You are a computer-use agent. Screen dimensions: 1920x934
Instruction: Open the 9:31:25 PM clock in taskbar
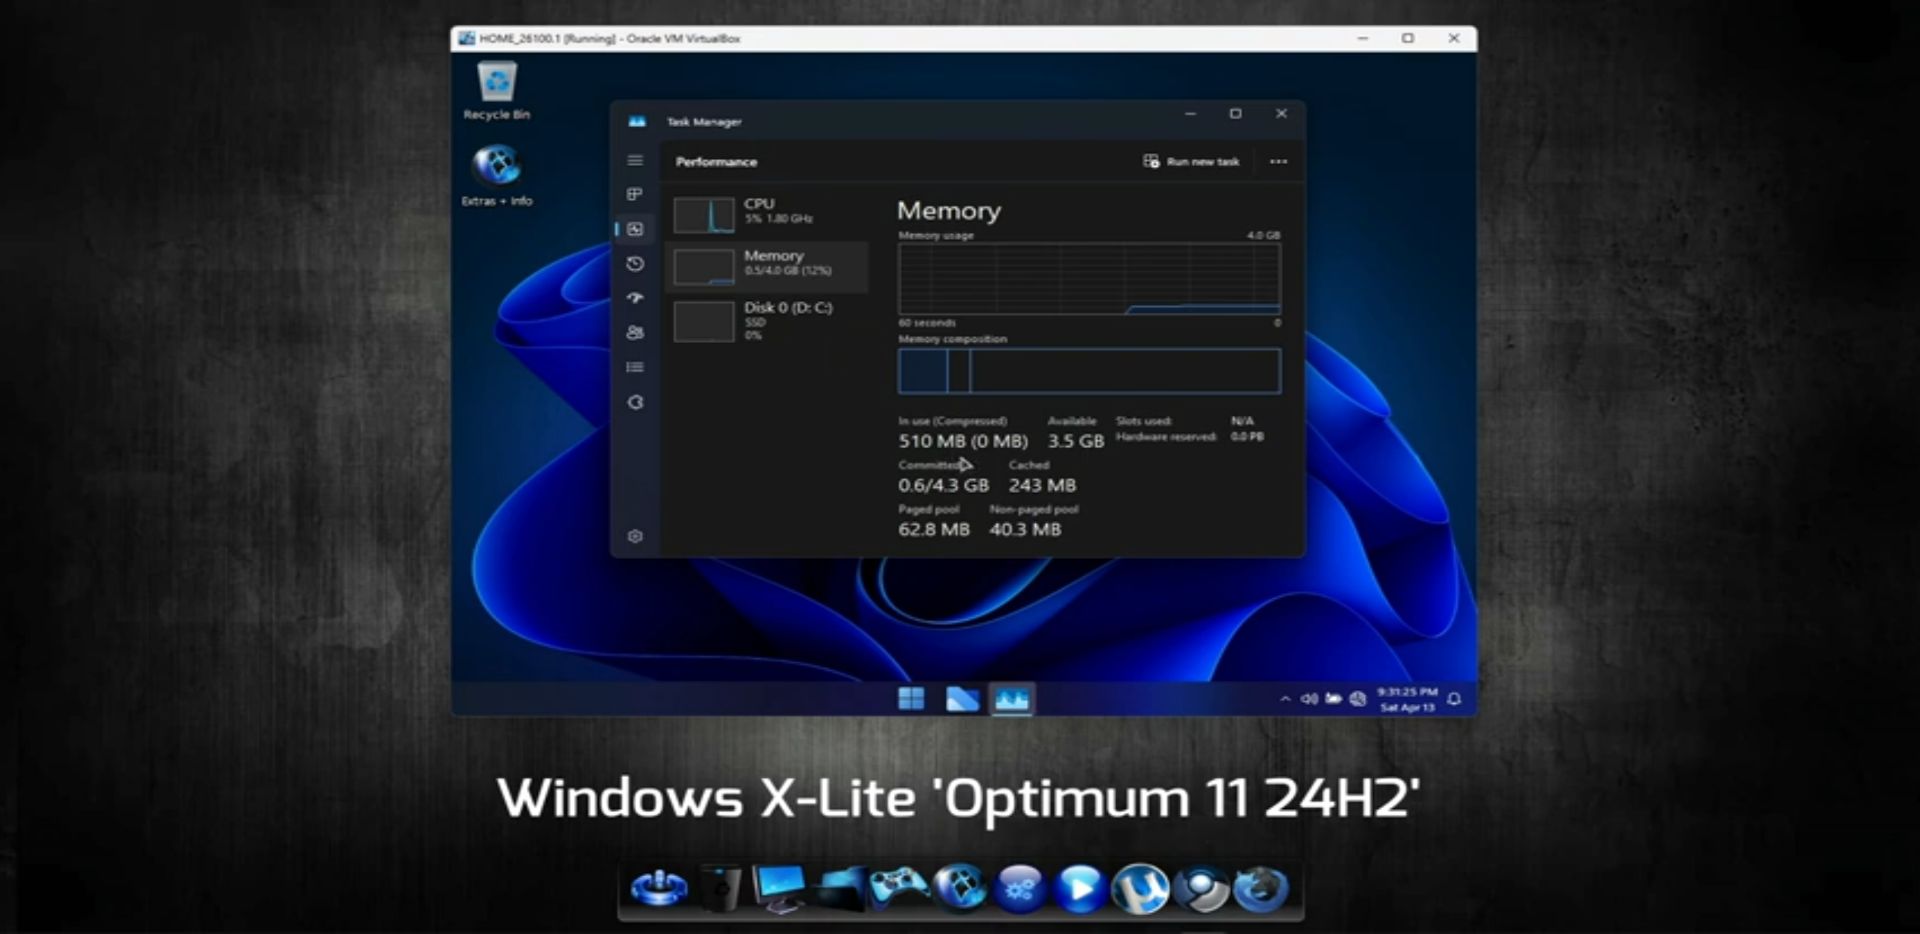click(x=1407, y=699)
